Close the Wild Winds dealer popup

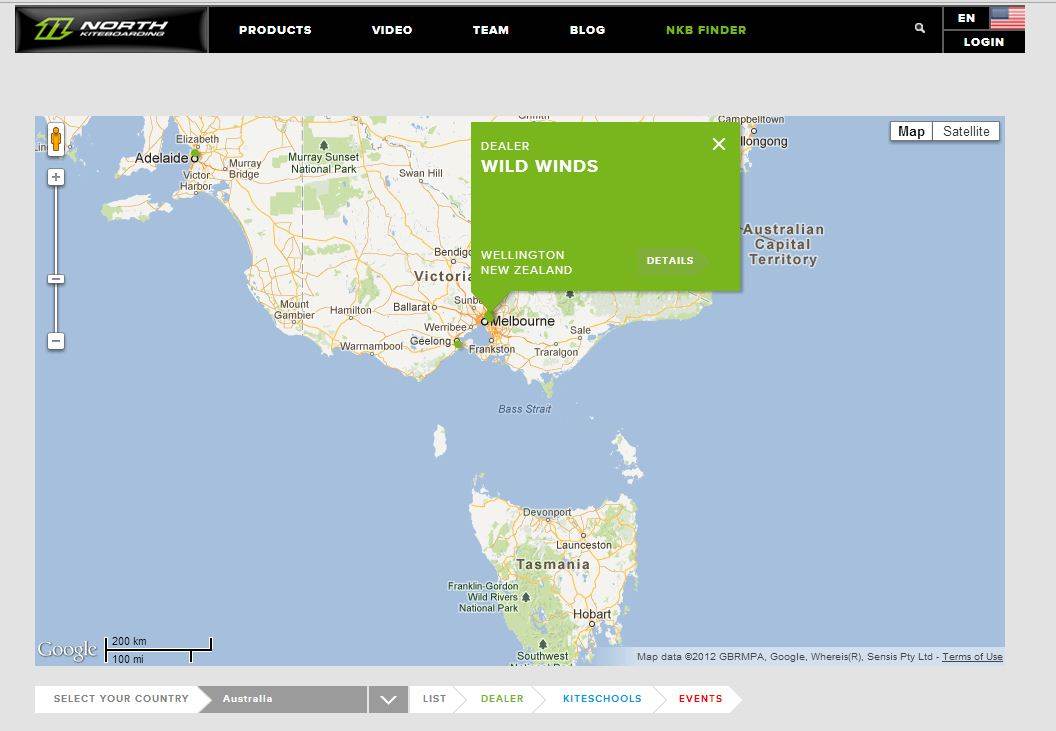(x=718, y=144)
